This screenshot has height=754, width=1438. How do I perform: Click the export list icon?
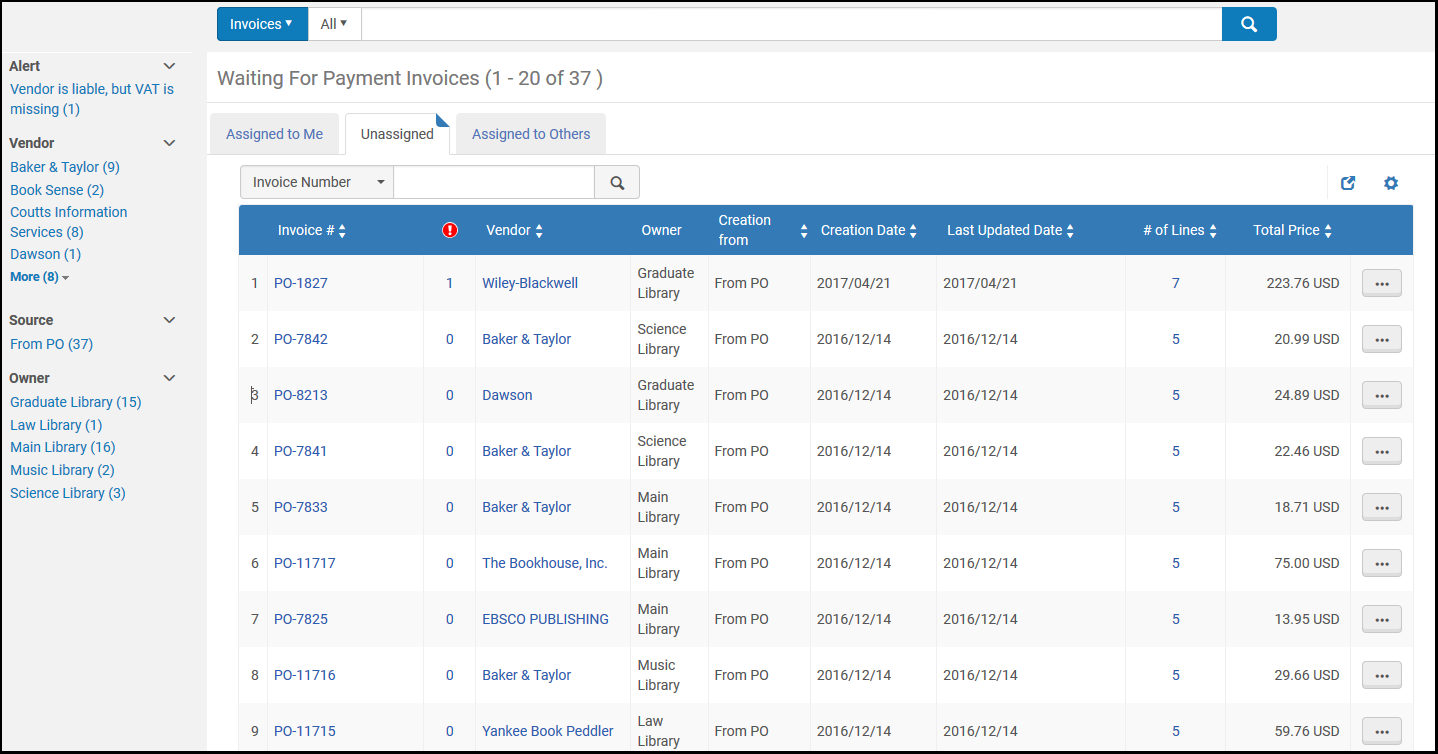click(1348, 183)
